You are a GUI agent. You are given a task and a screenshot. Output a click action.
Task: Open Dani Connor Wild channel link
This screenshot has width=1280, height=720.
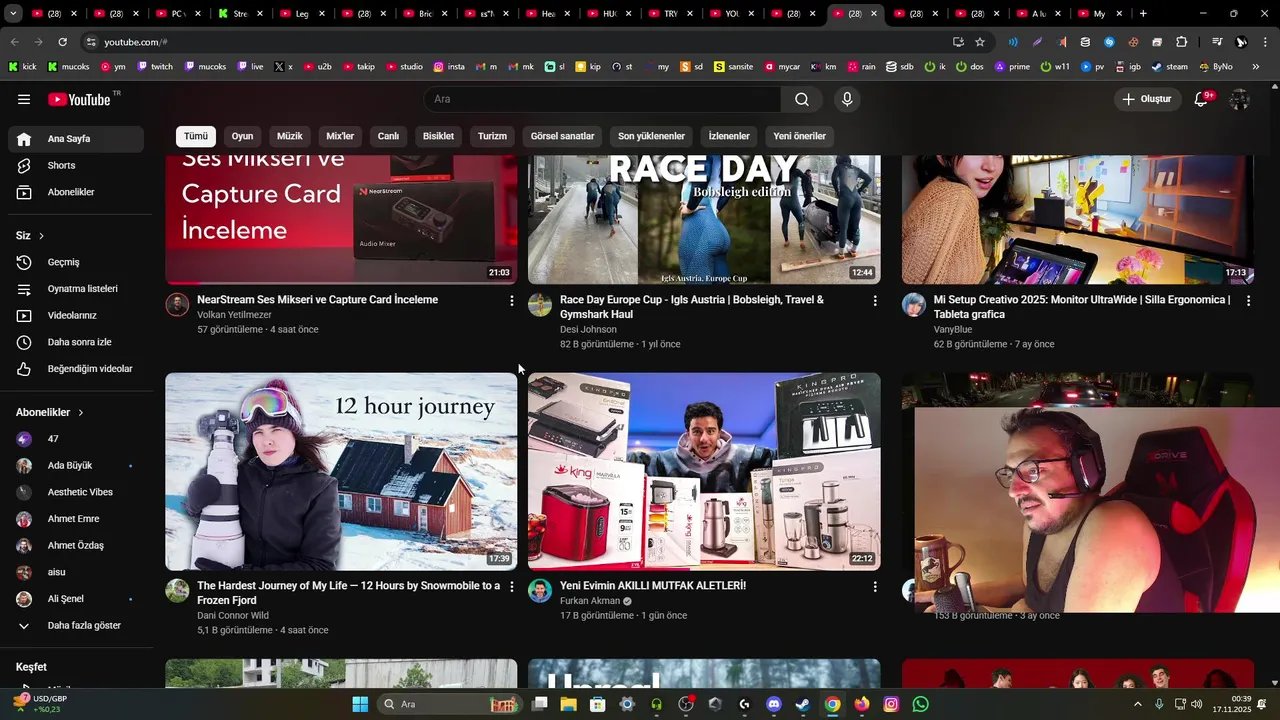tap(233, 615)
